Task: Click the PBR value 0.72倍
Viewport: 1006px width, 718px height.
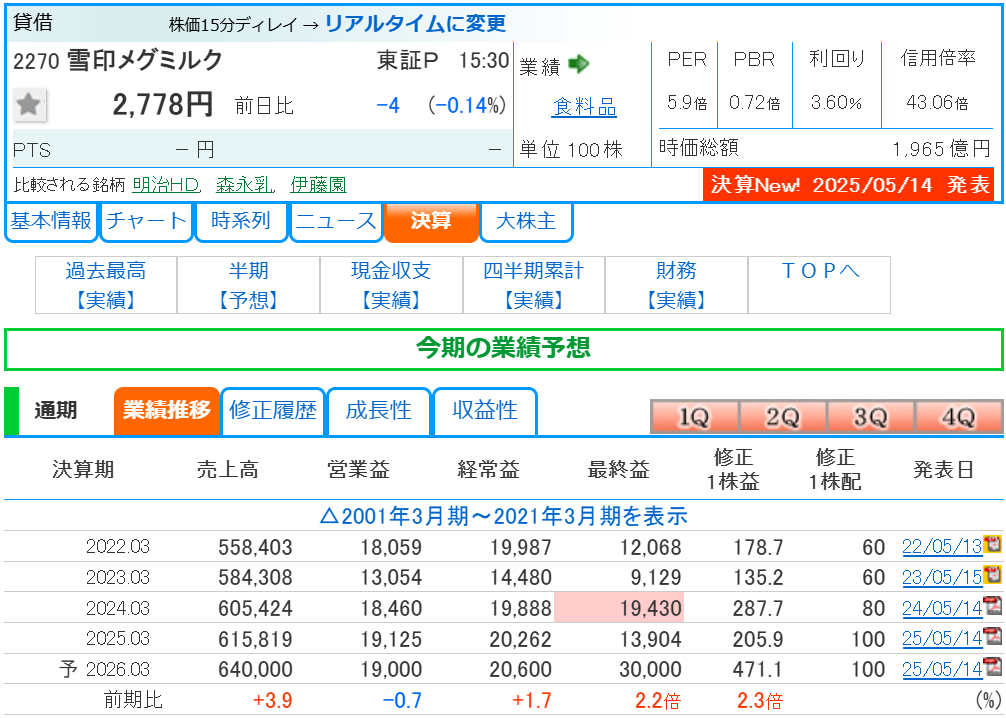Action: 754,103
